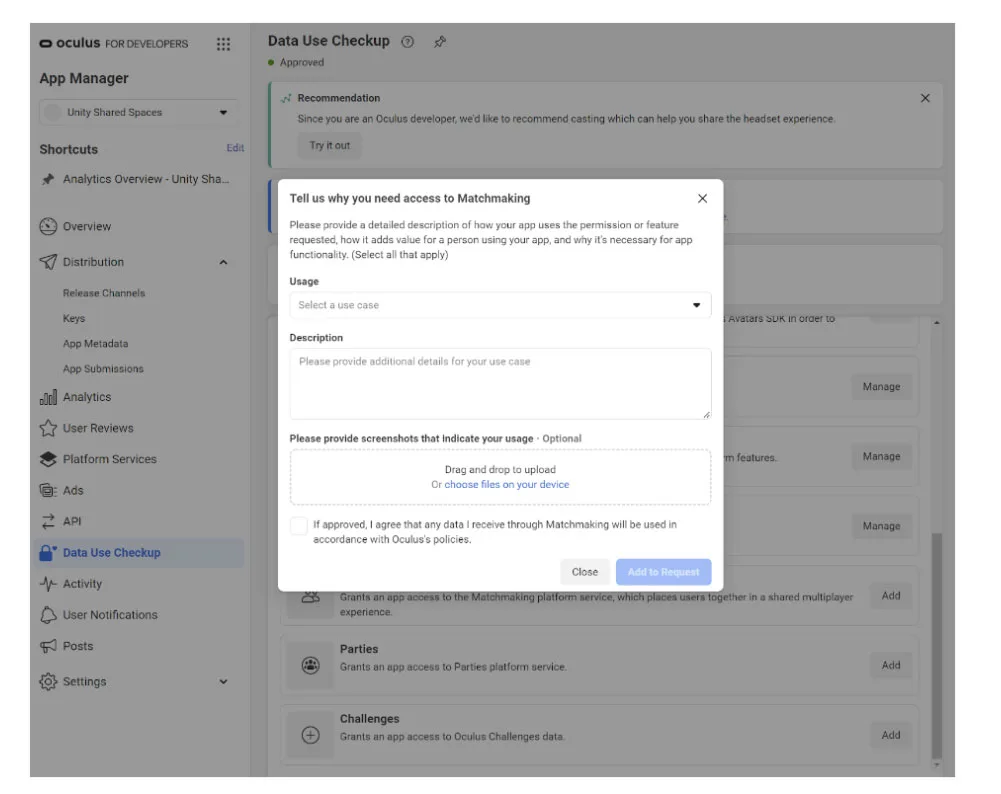Select App Submissions under Distribution

(x=103, y=369)
